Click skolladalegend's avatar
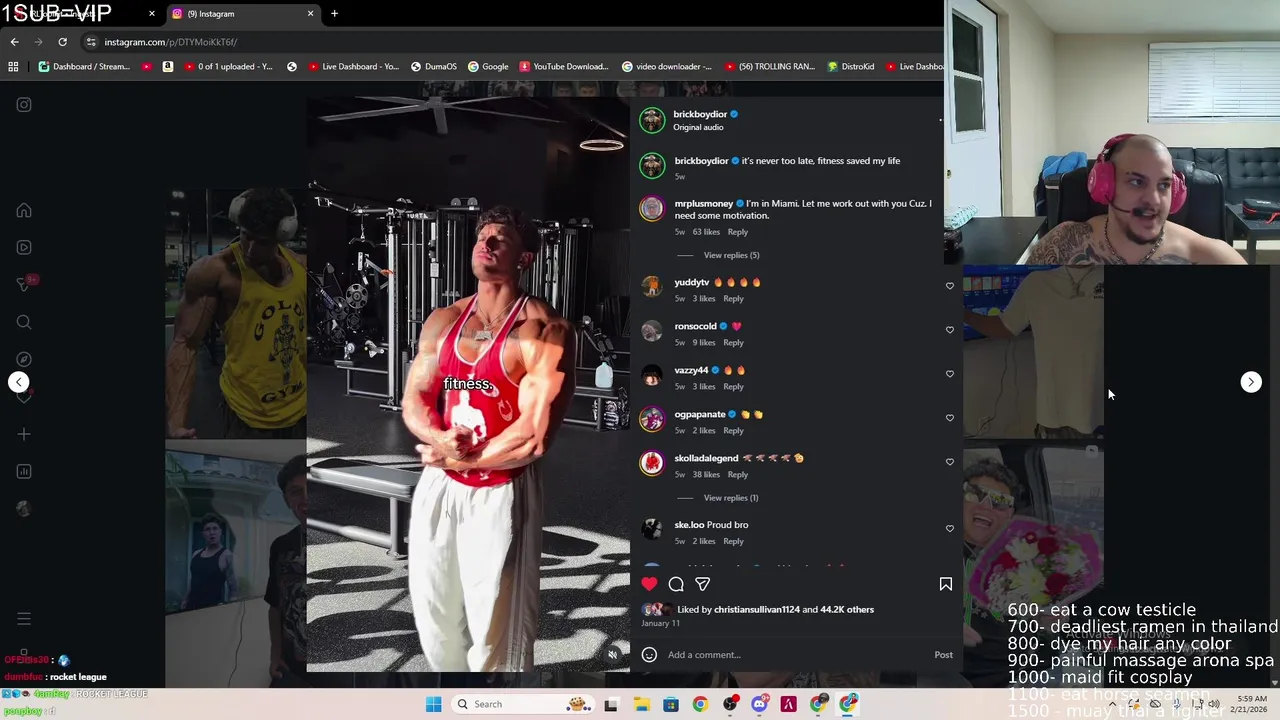The width and height of the screenshot is (1280, 720). point(652,463)
